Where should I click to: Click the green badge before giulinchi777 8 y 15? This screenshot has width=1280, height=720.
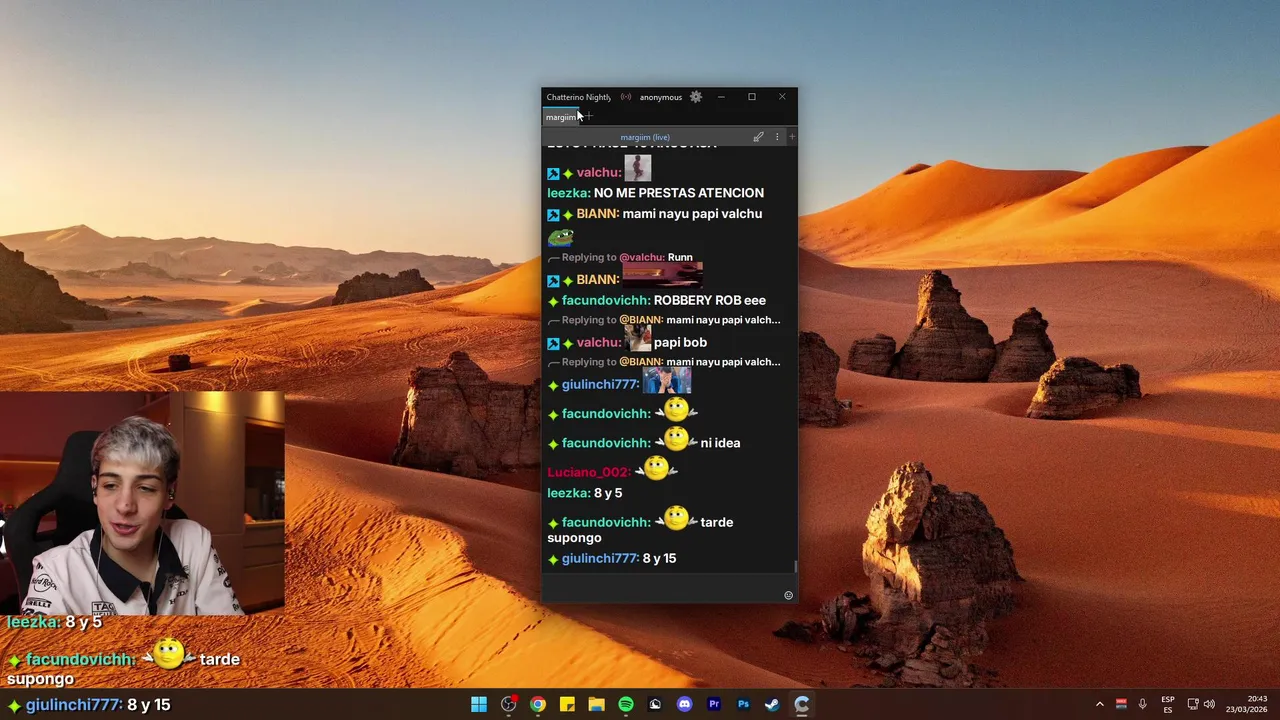553,559
